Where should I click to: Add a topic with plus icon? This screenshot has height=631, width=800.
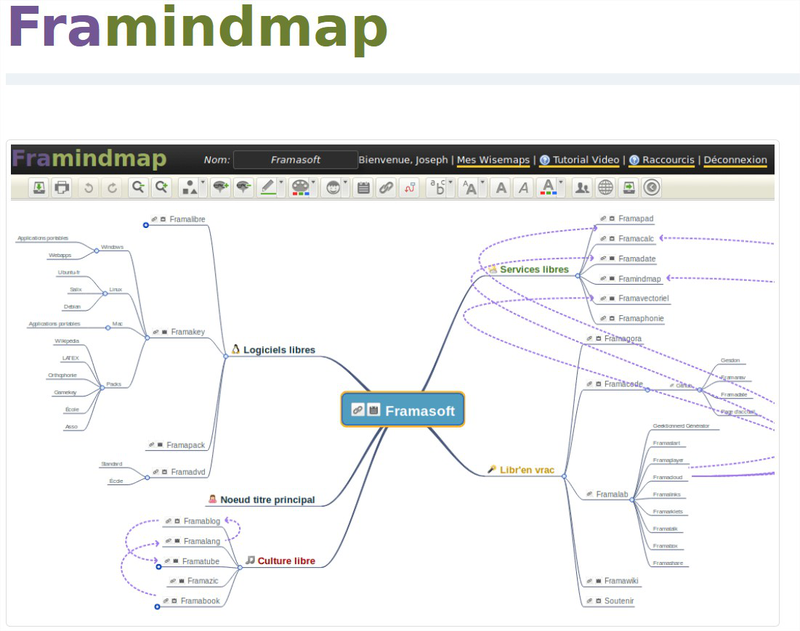219,187
